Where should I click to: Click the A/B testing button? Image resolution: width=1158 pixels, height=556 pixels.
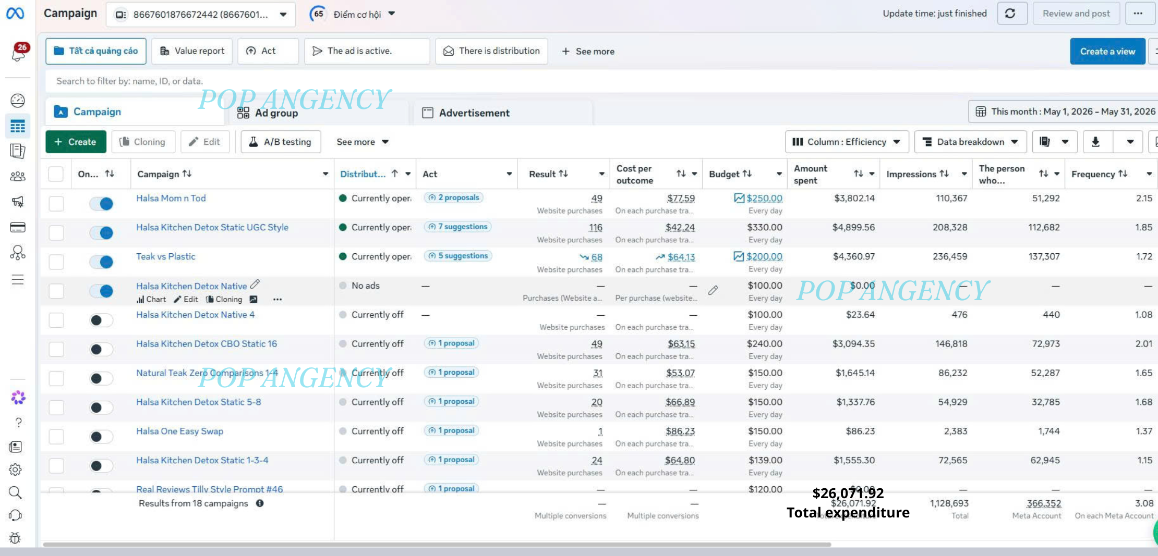pos(281,142)
